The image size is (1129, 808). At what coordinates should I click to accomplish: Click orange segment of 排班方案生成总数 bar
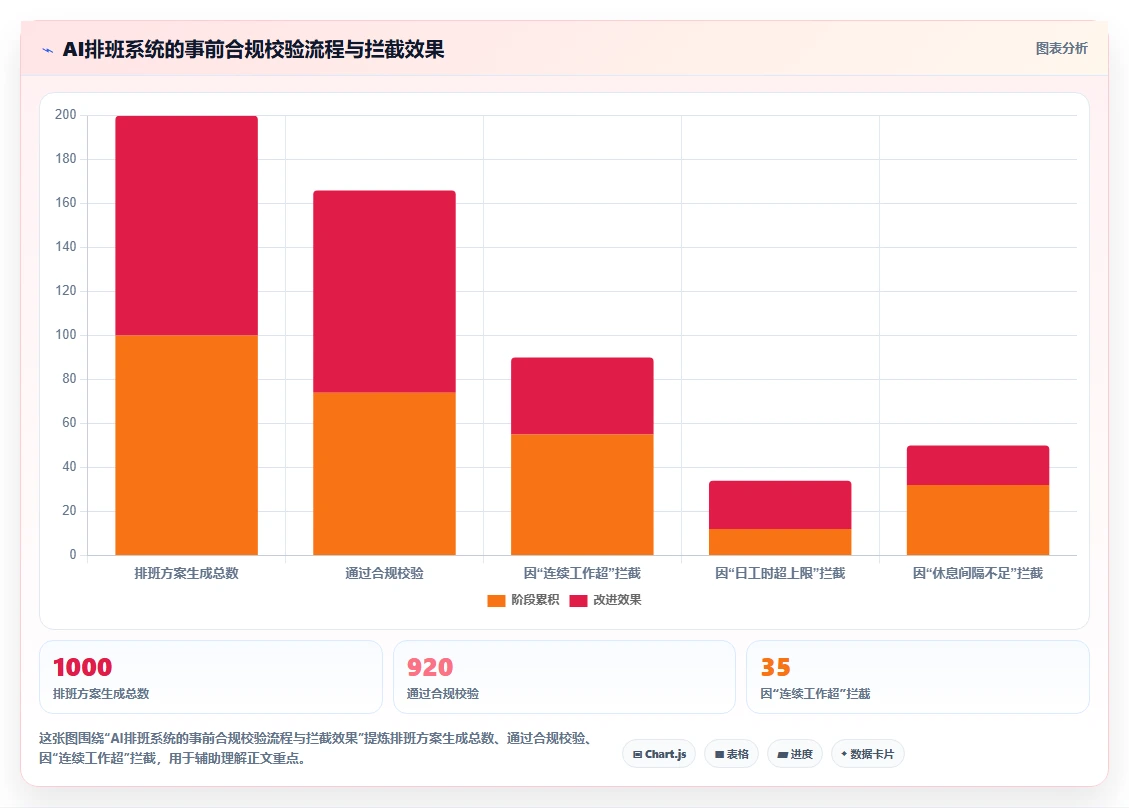pyautogui.click(x=186, y=445)
